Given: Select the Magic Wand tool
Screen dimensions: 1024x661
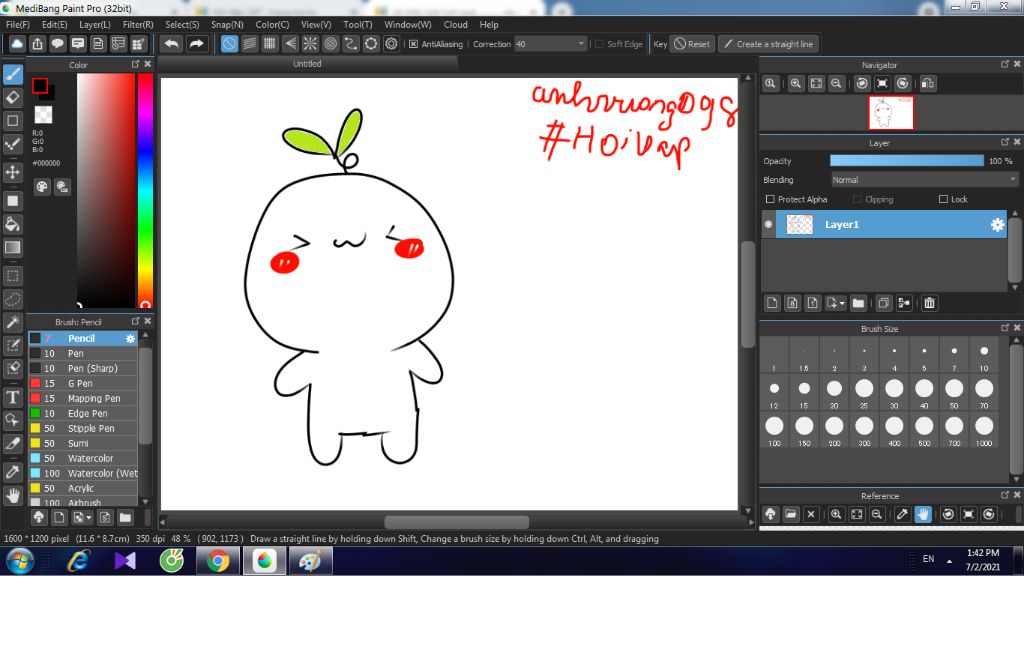Looking at the screenshot, I should click(12, 322).
